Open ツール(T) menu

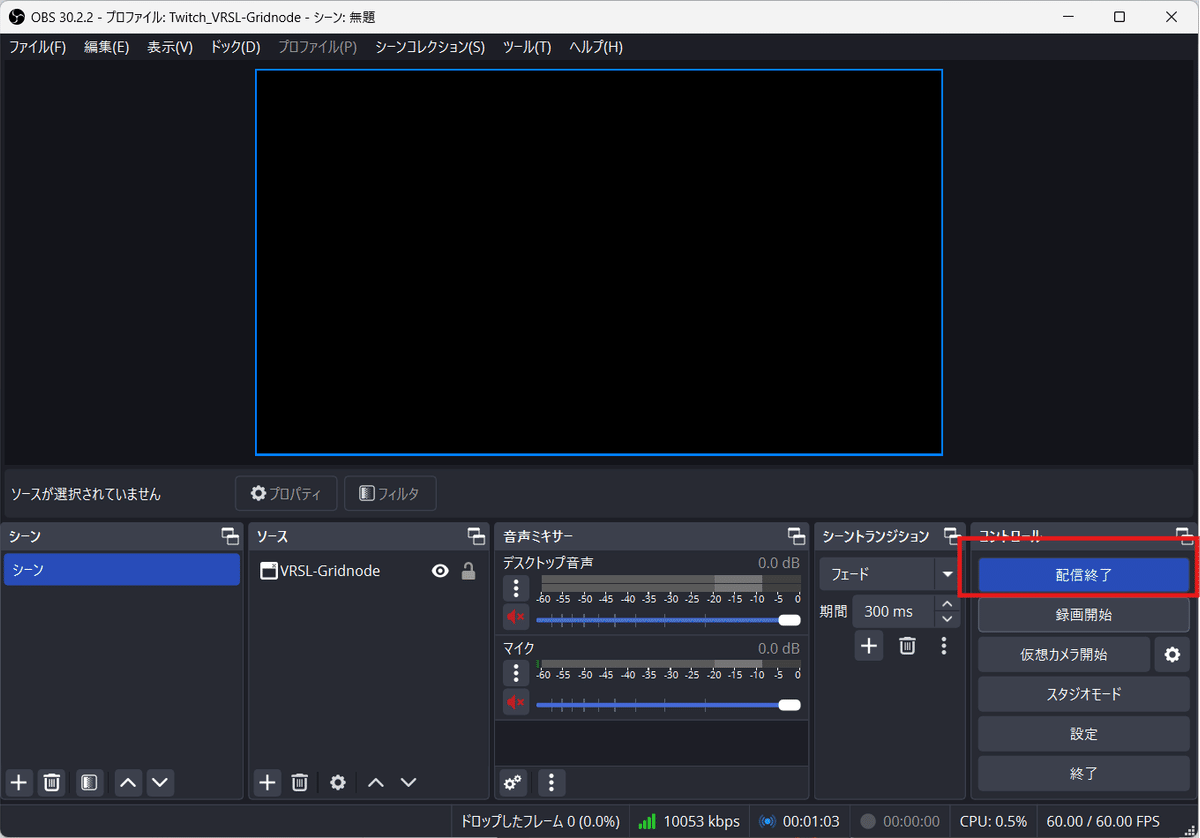click(527, 47)
